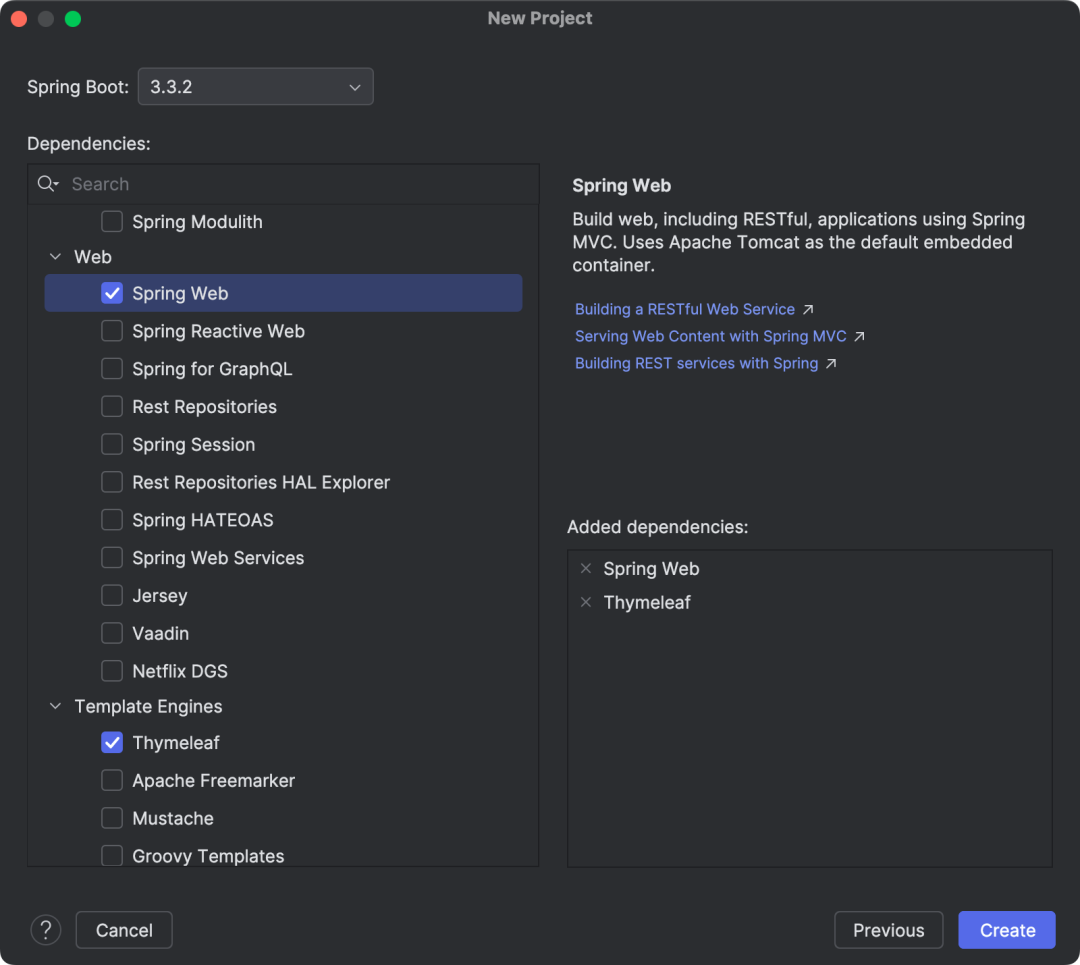The width and height of the screenshot is (1080, 965).
Task: Tick the Rest Repositories checkbox
Action: (x=112, y=406)
